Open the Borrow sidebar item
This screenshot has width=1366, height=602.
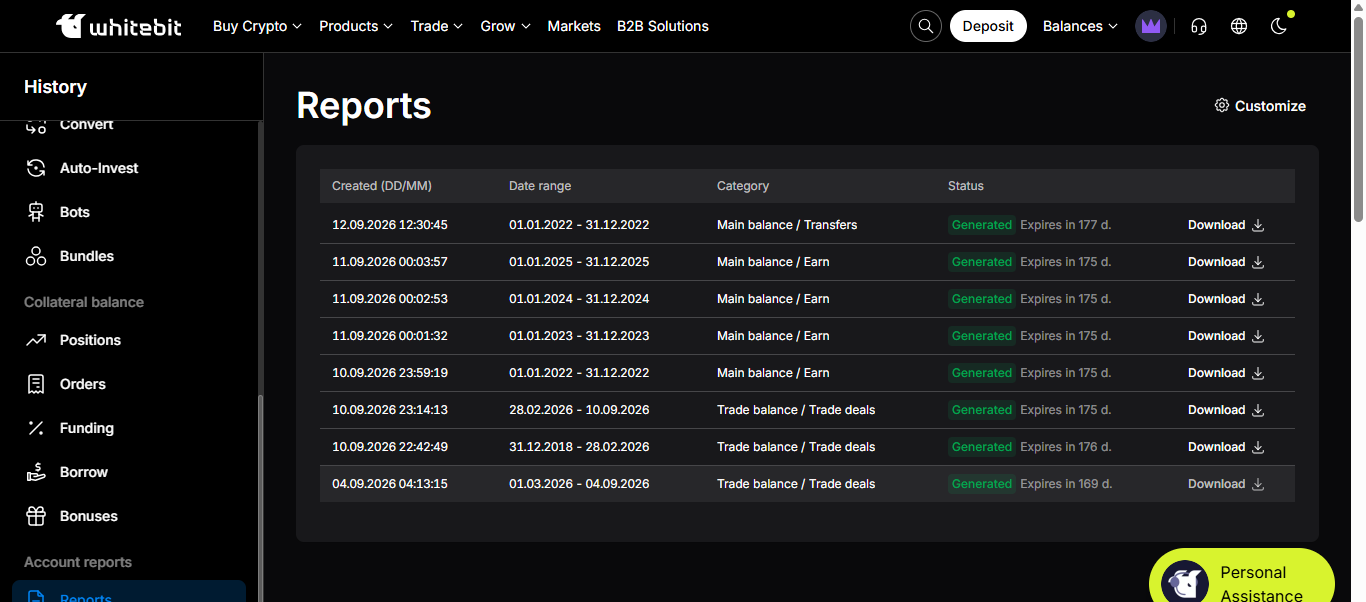tap(129, 472)
